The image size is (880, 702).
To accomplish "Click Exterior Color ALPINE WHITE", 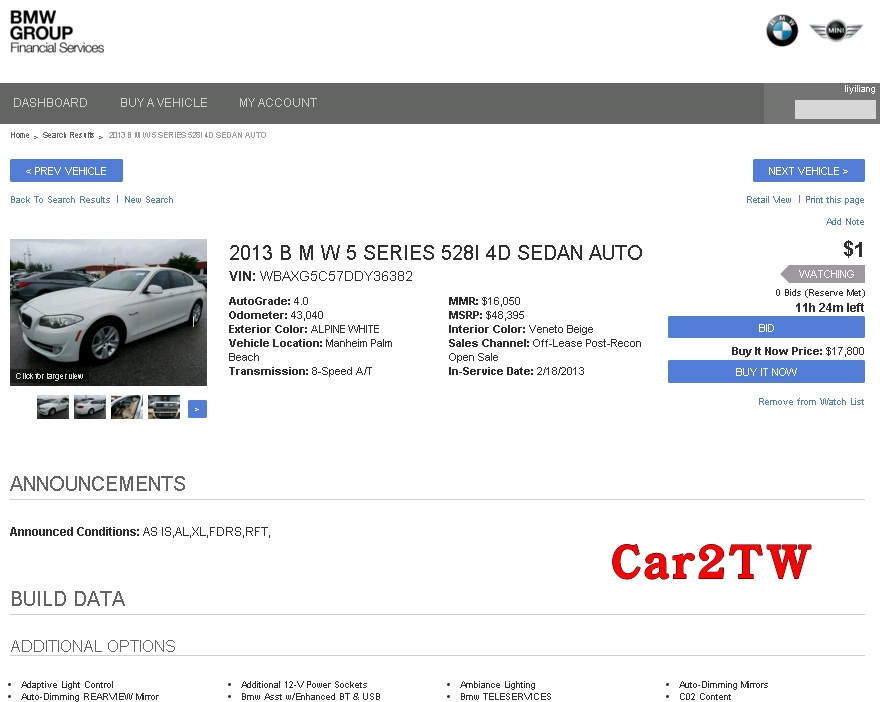I will 304,329.
